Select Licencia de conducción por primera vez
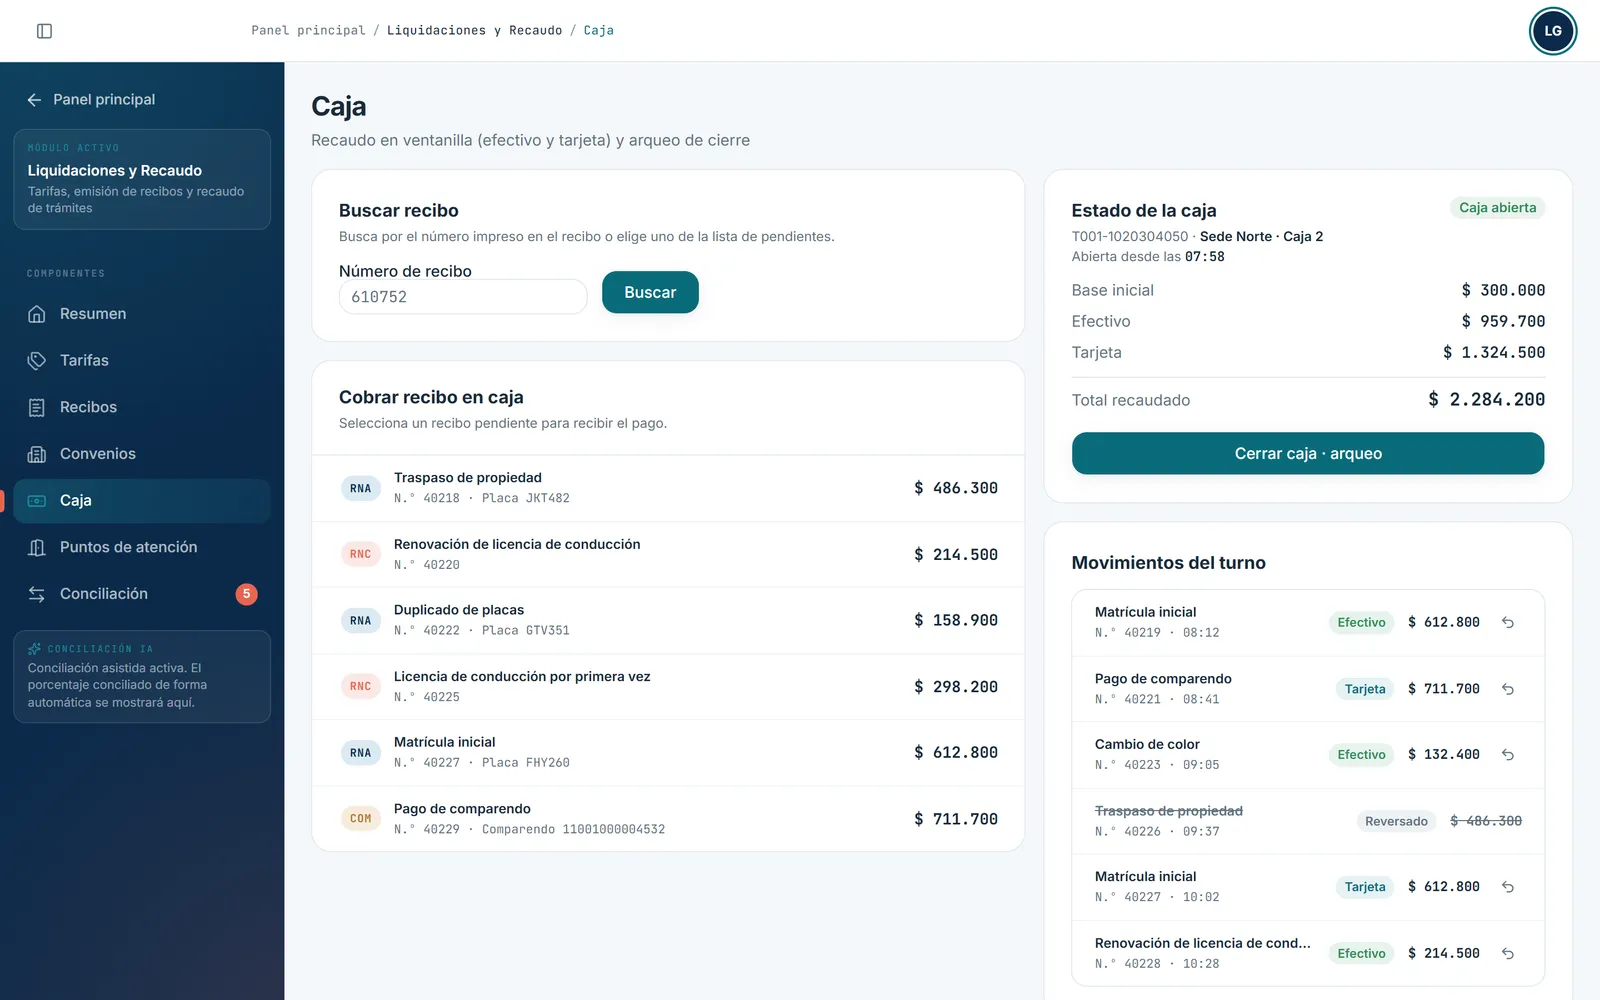The image size is (1600, 1000). click(x=668, y=687)
